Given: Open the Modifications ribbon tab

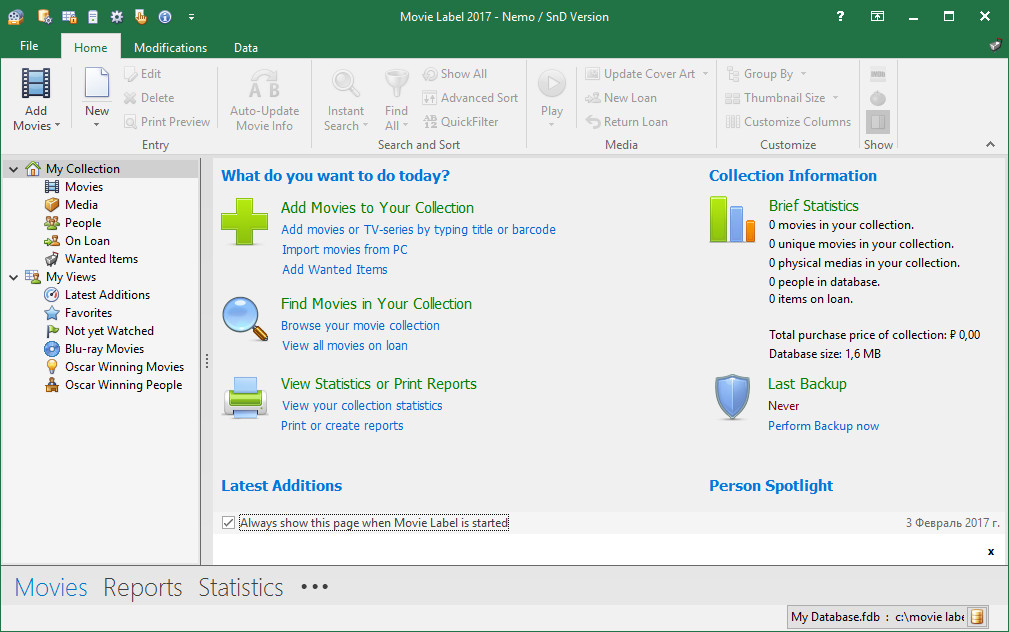Looking at the screenshot, I should tap(170, 47).
